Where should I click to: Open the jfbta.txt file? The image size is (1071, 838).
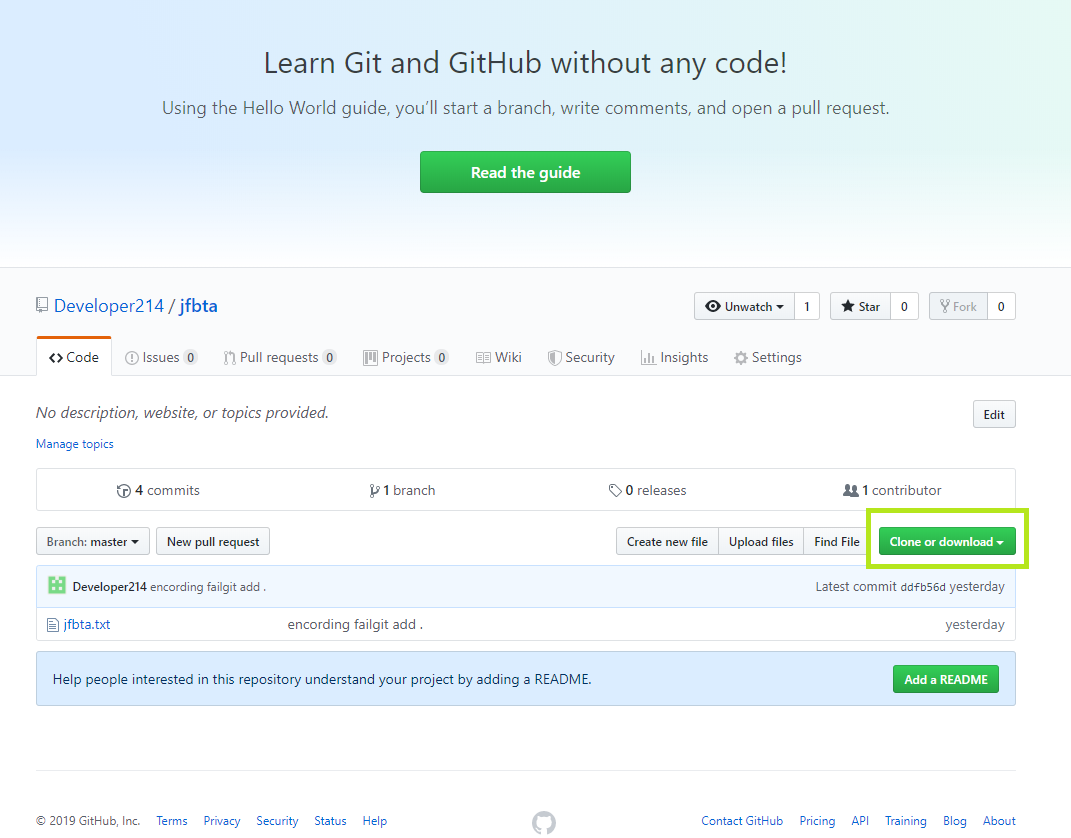tap(87, 624)
